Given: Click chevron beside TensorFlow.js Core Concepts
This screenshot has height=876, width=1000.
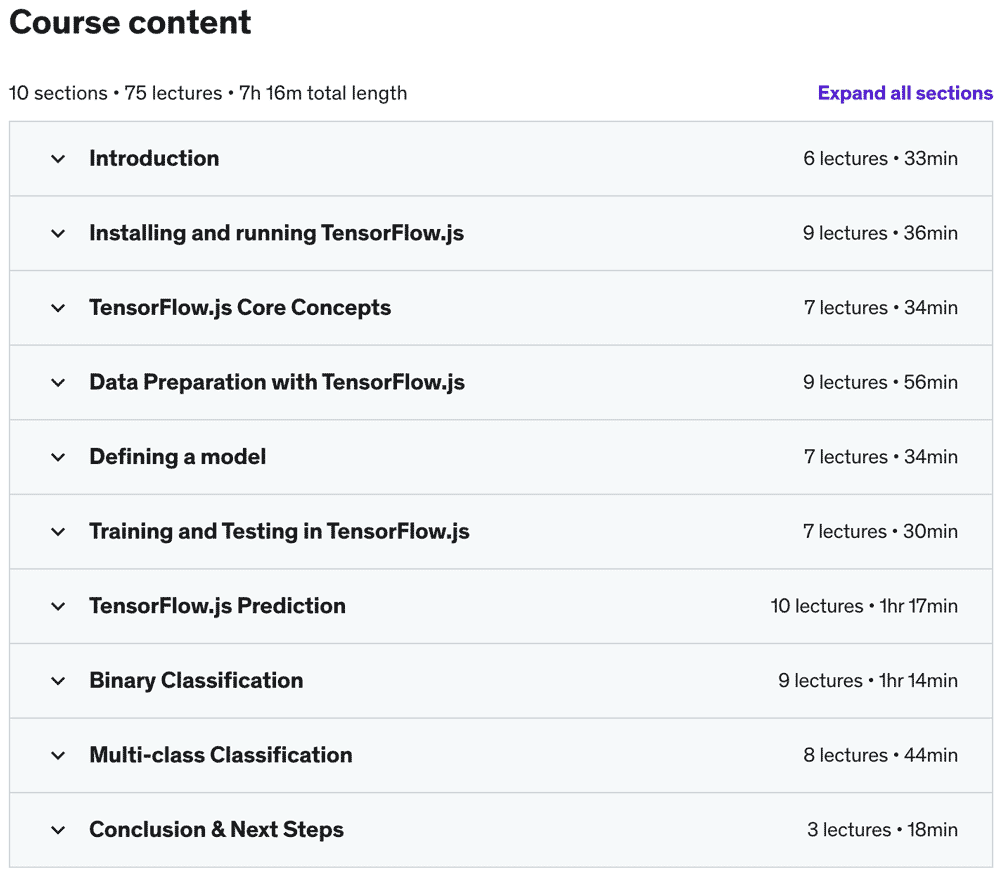Looking at the screenshot, I should pos(58,308).
